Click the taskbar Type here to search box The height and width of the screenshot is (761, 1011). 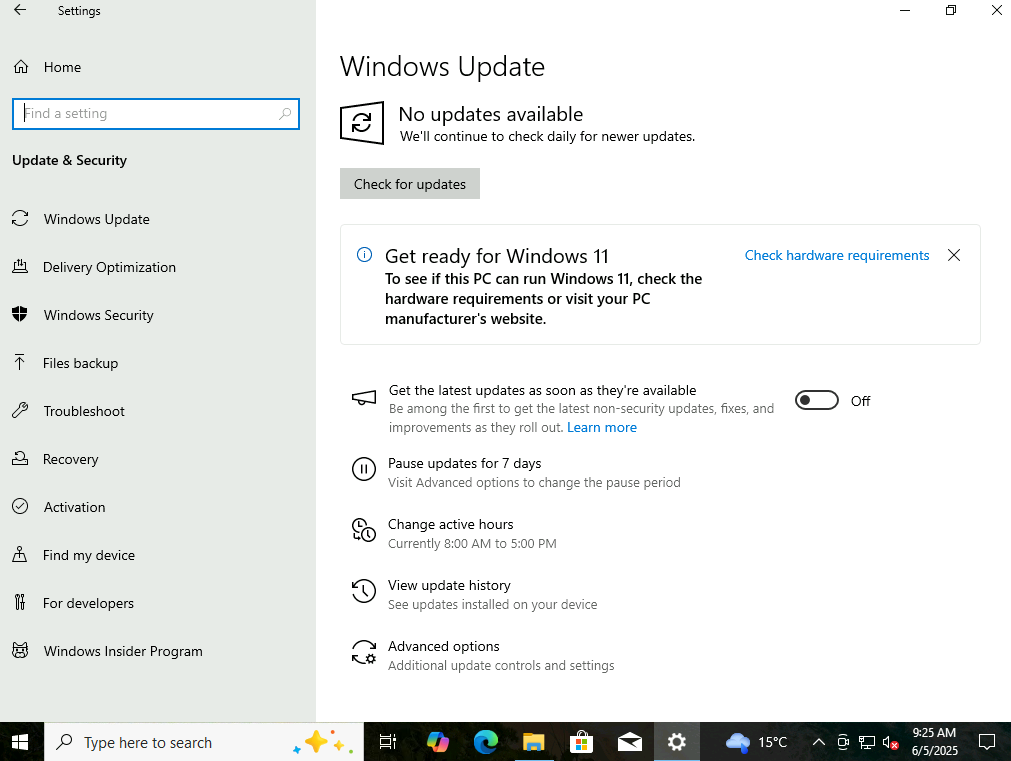[204, 742]
